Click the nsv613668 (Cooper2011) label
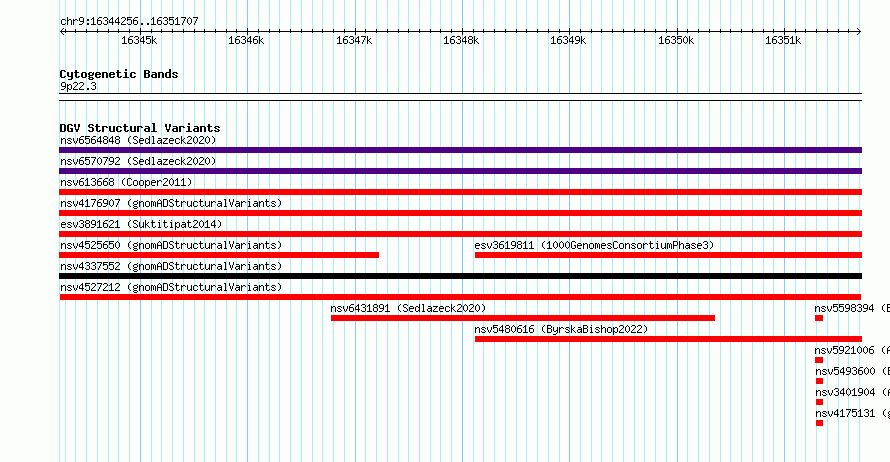The width and height of the screenshot is (890, 462). pos(126,182)
